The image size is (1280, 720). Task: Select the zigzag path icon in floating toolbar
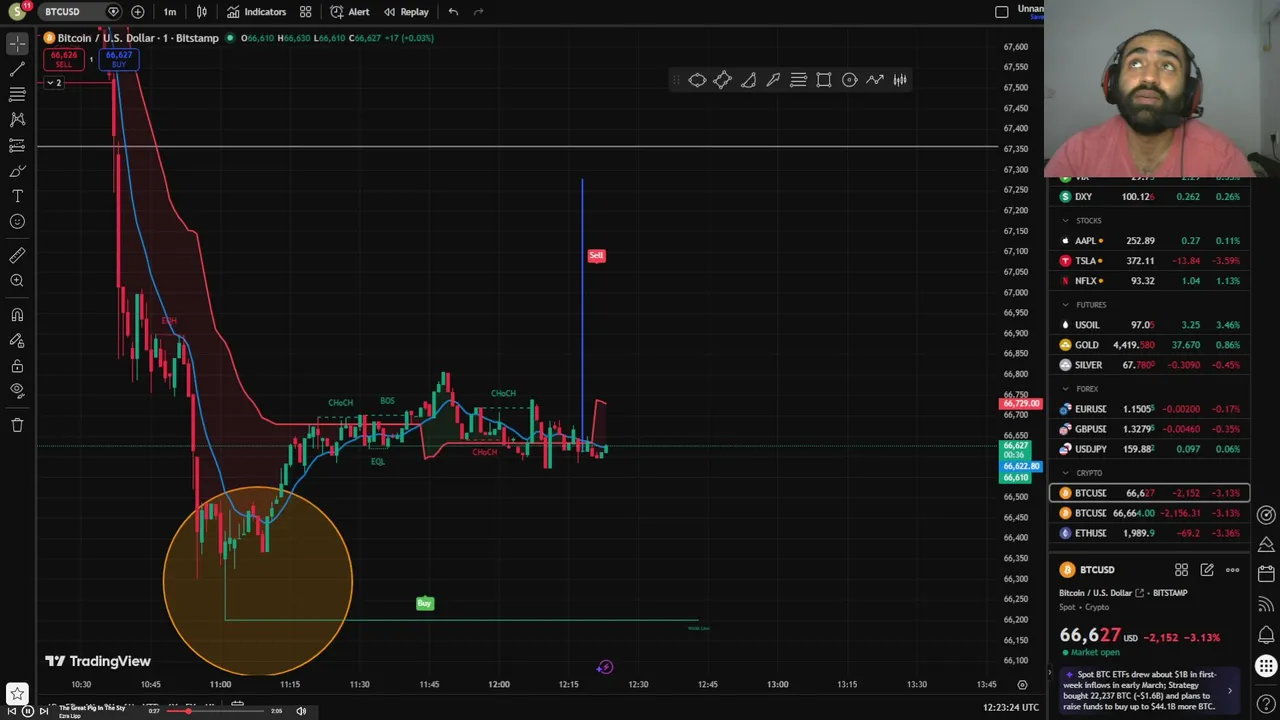pyautogui.click(x=875, y=80)
